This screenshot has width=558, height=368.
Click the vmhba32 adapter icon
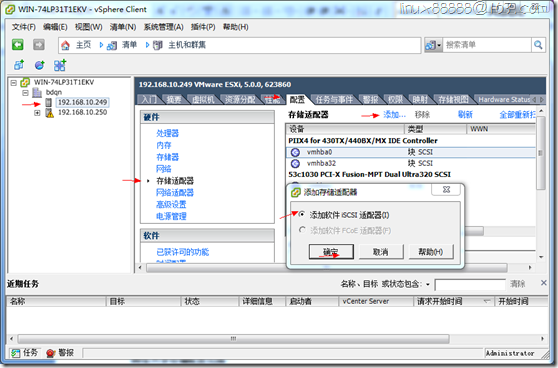coord(295,164)
